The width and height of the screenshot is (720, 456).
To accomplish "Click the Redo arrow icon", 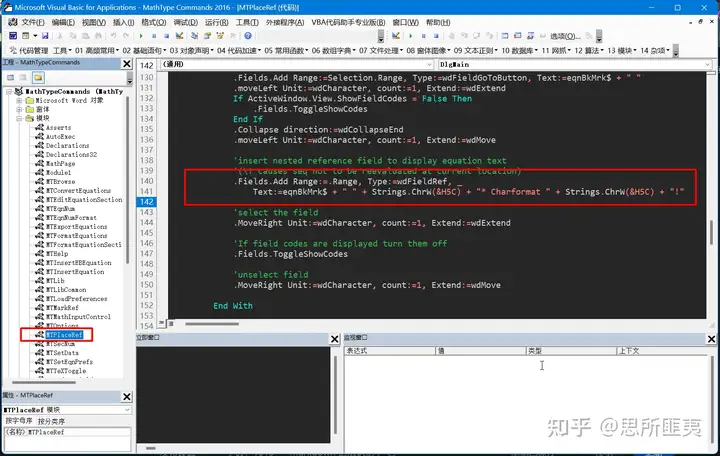I will point(126,36).
